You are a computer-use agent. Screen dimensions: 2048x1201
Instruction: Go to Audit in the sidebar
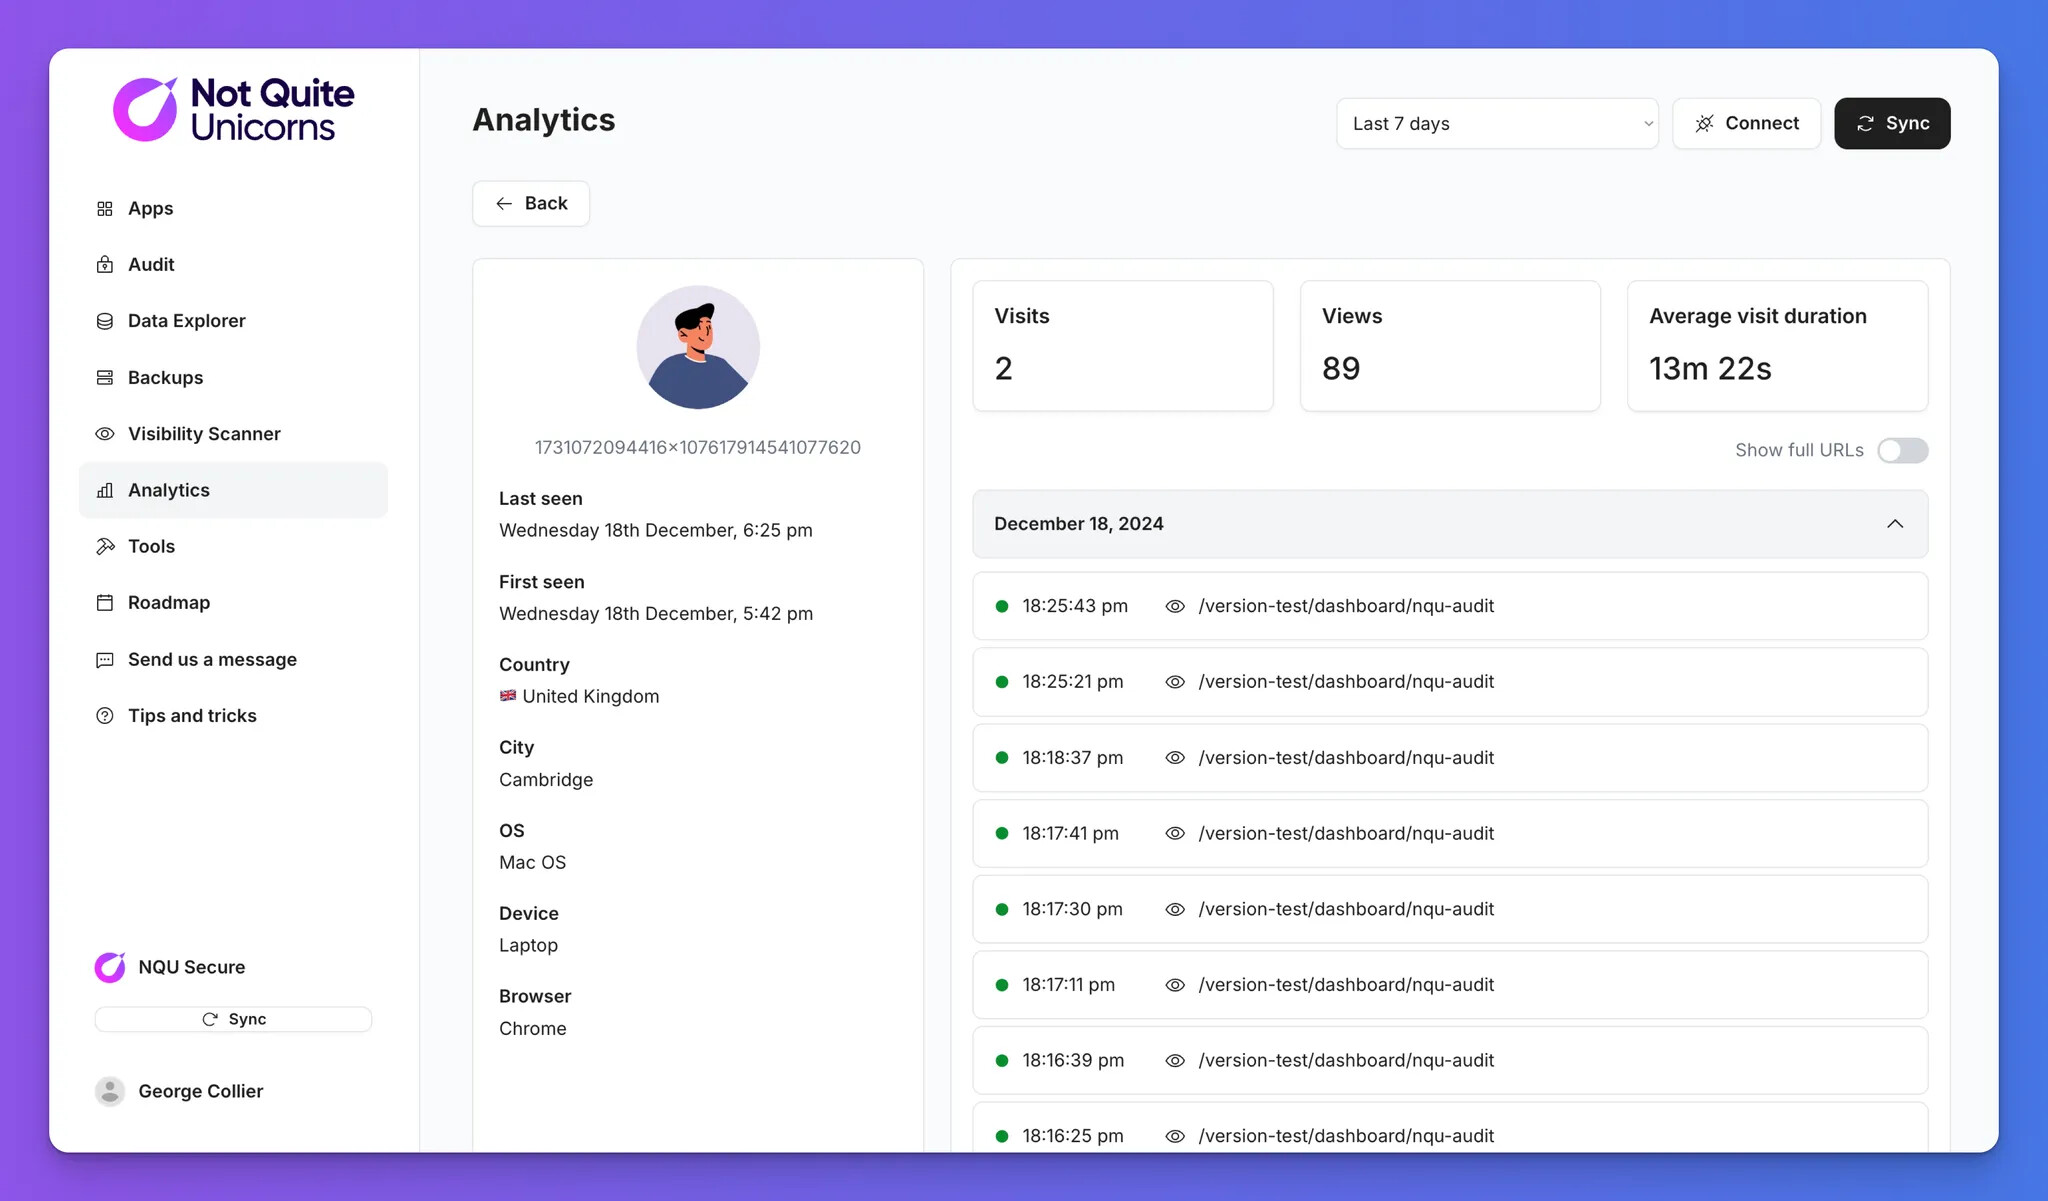pyautogui.click(x=233, y=264)
